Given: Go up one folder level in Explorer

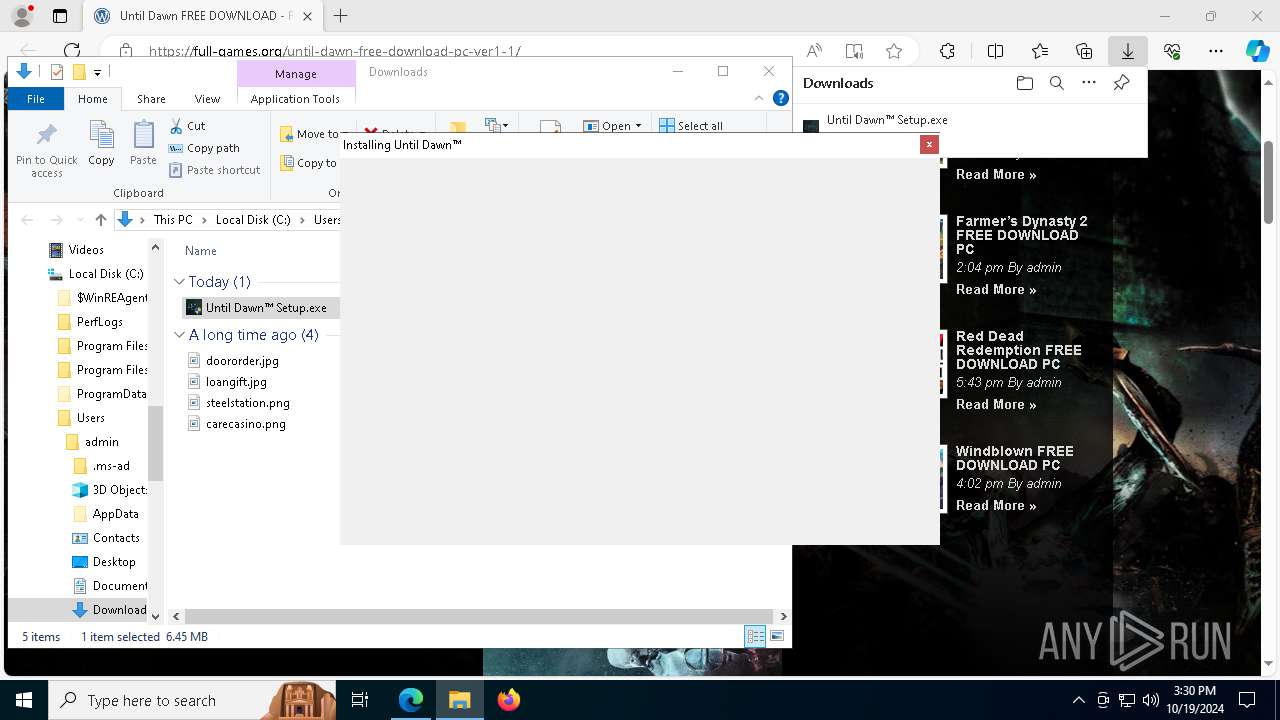Looking at the screenshot, I should [100, 220].
